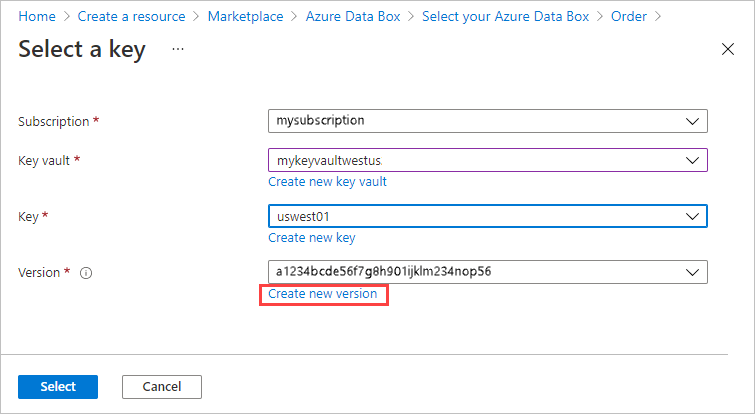Click the Create new key vault link
Image resolution: width=755 pixels, height=414 pixels.
coord(327,182)
